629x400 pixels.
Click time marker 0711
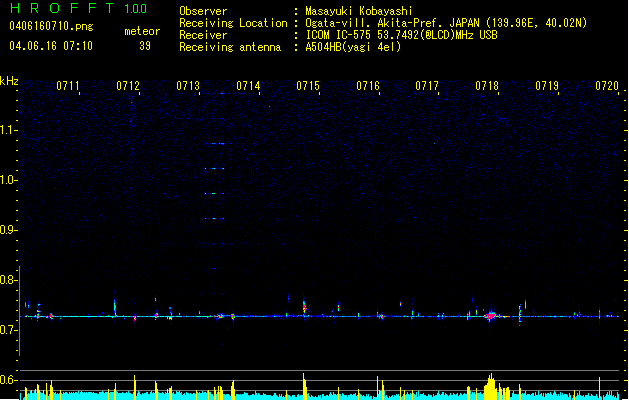(x=67, y=86)
